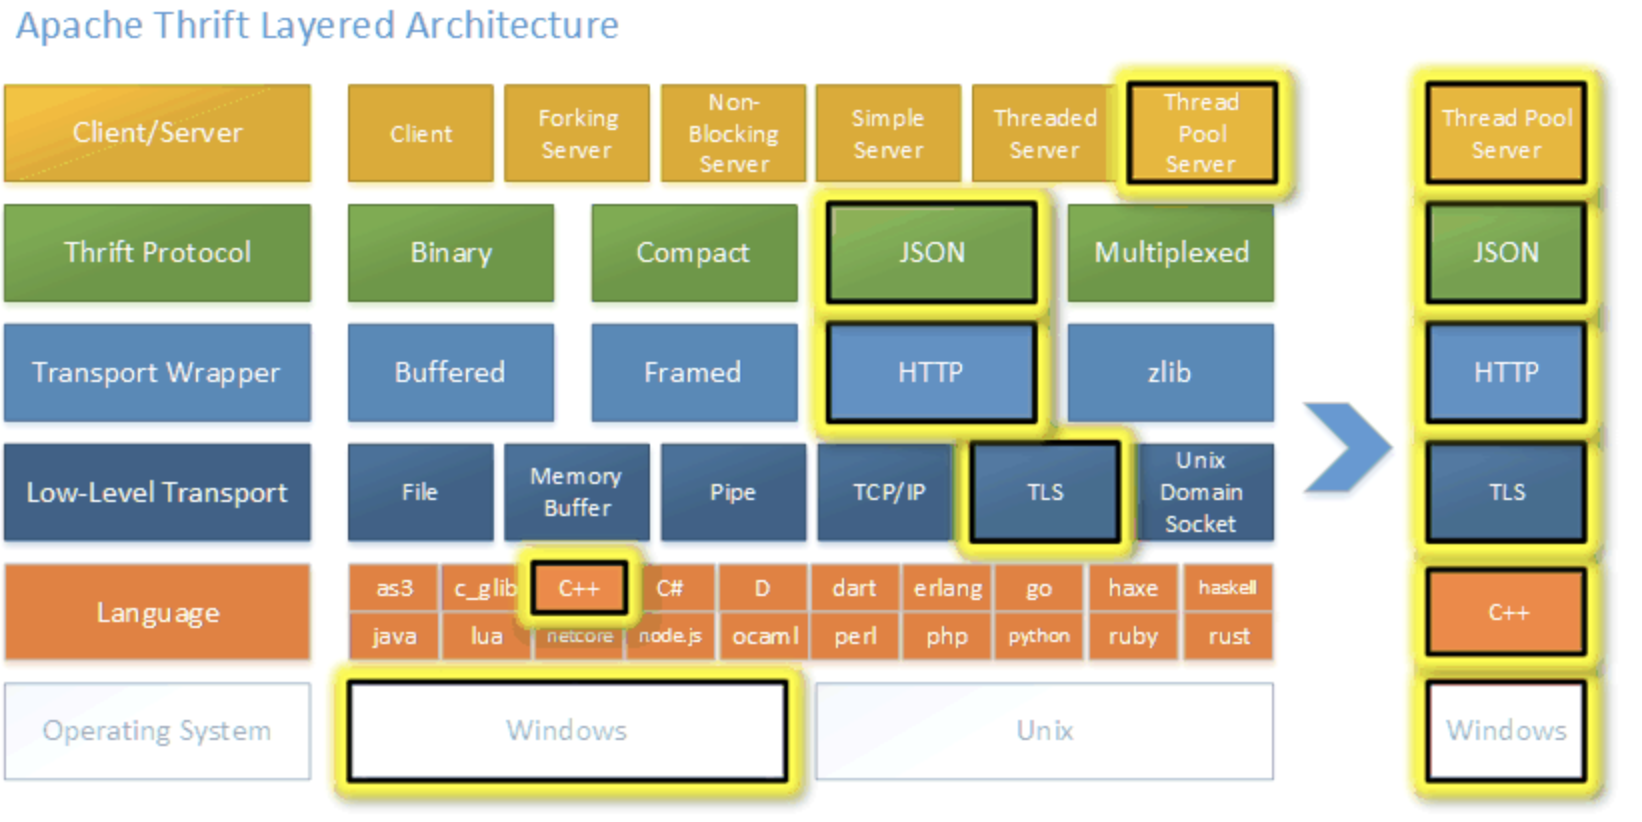Select the python language cell
The height and width of the screenshot is (822, 1642).
tap(1039, 637)
